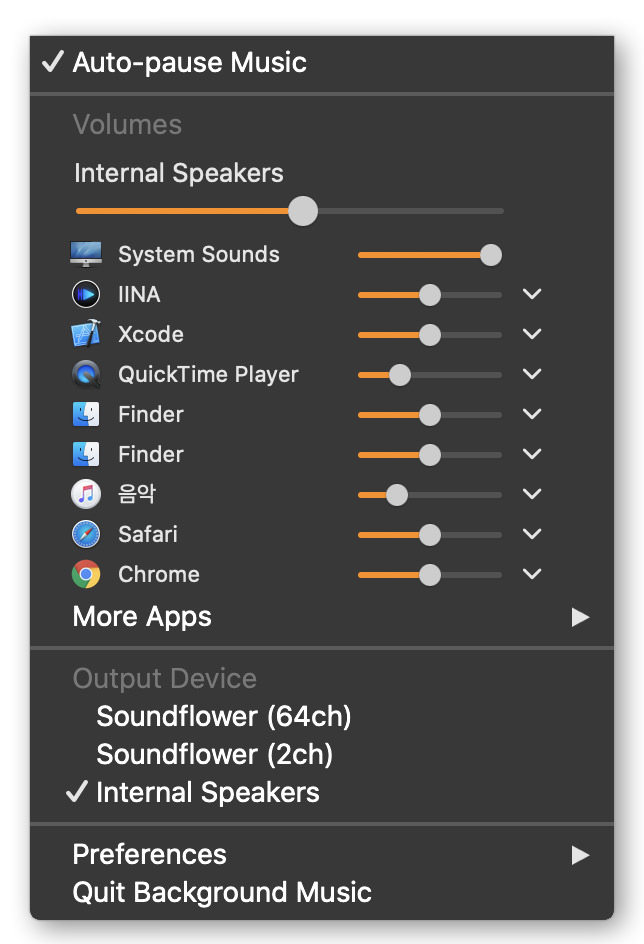Image resolution: width=644 pixels, height=944 pixels.
Task: Open the More Apps submenu
Action: (x=322, y=617)
